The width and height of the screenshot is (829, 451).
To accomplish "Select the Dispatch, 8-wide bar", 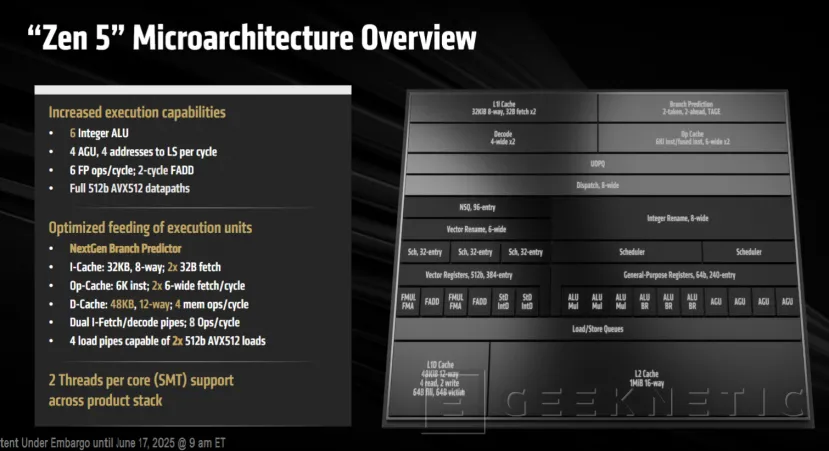I will 600,184.
